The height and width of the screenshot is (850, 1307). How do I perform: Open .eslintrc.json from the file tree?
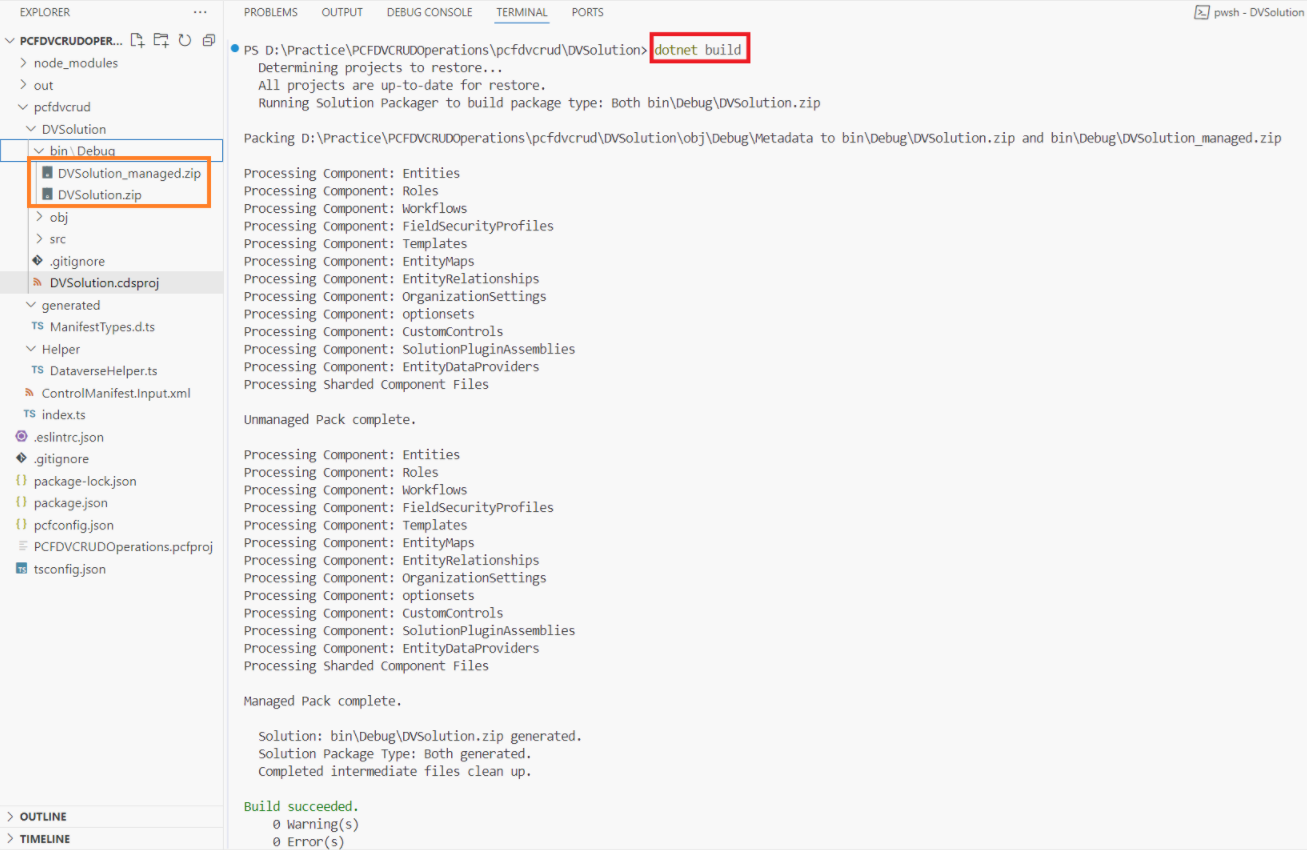(x=68, y=437)
